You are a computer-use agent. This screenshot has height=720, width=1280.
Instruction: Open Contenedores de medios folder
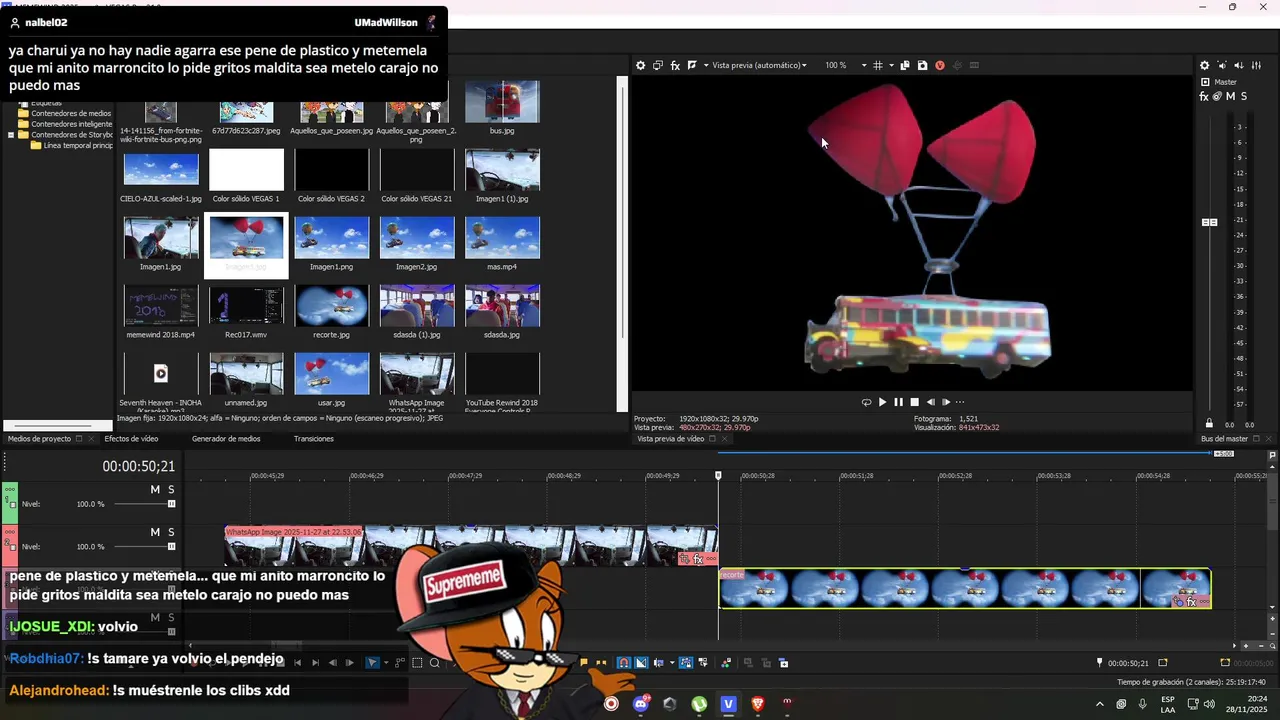click(64, 113)
